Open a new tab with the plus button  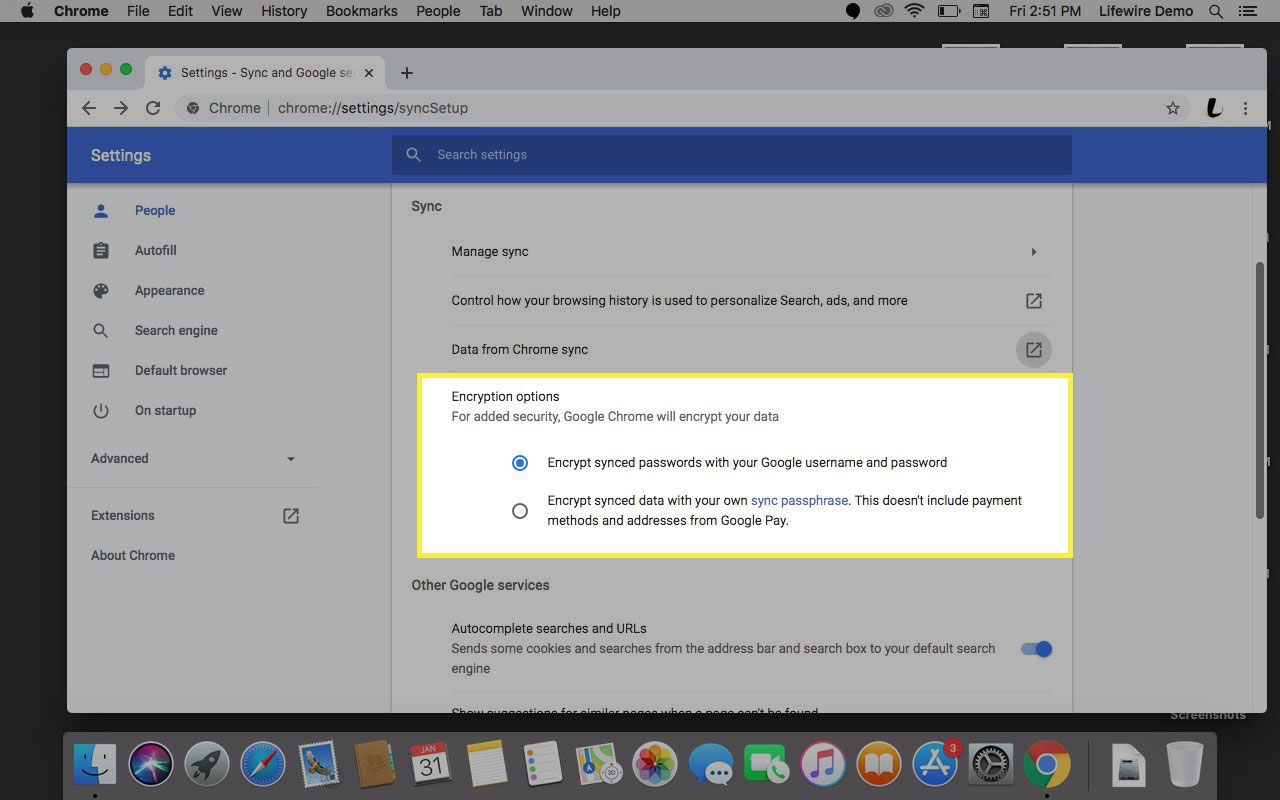tap(406, 73)
